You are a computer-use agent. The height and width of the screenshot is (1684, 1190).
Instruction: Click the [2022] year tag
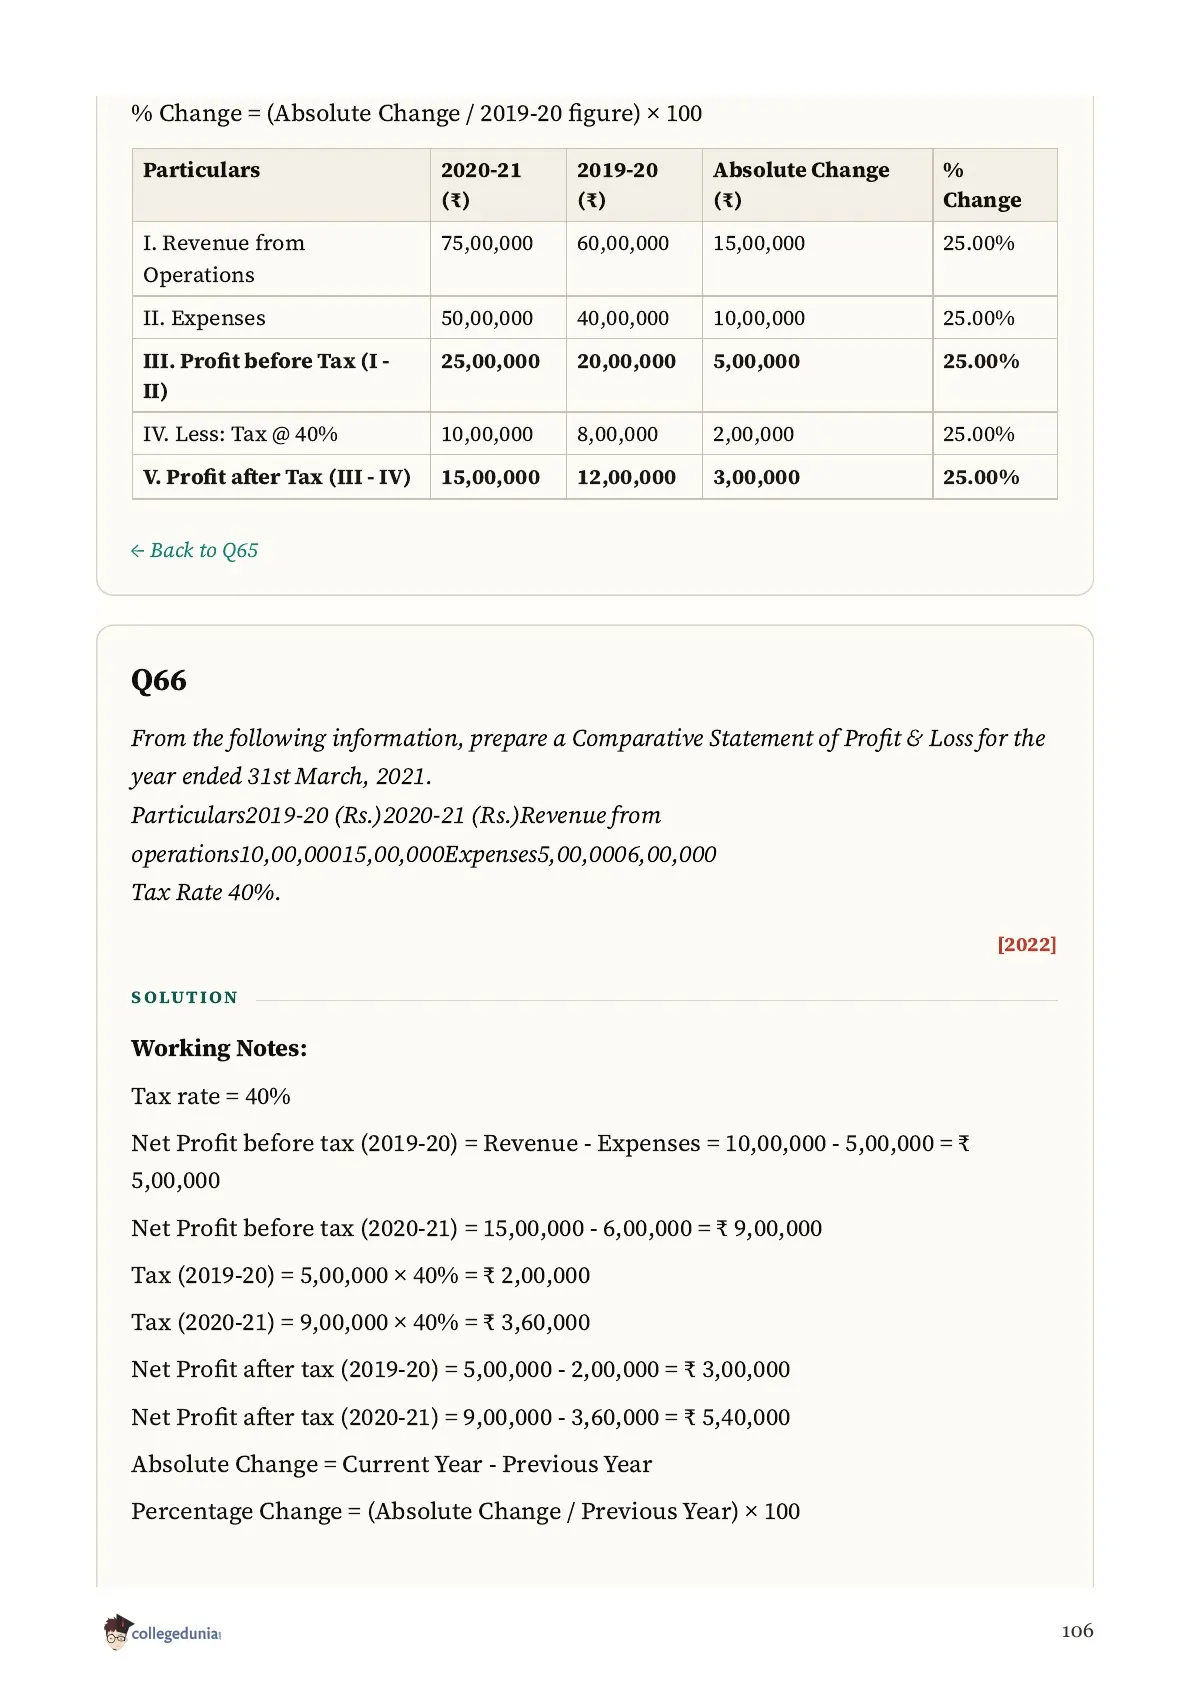click(x=1026, y=944)
